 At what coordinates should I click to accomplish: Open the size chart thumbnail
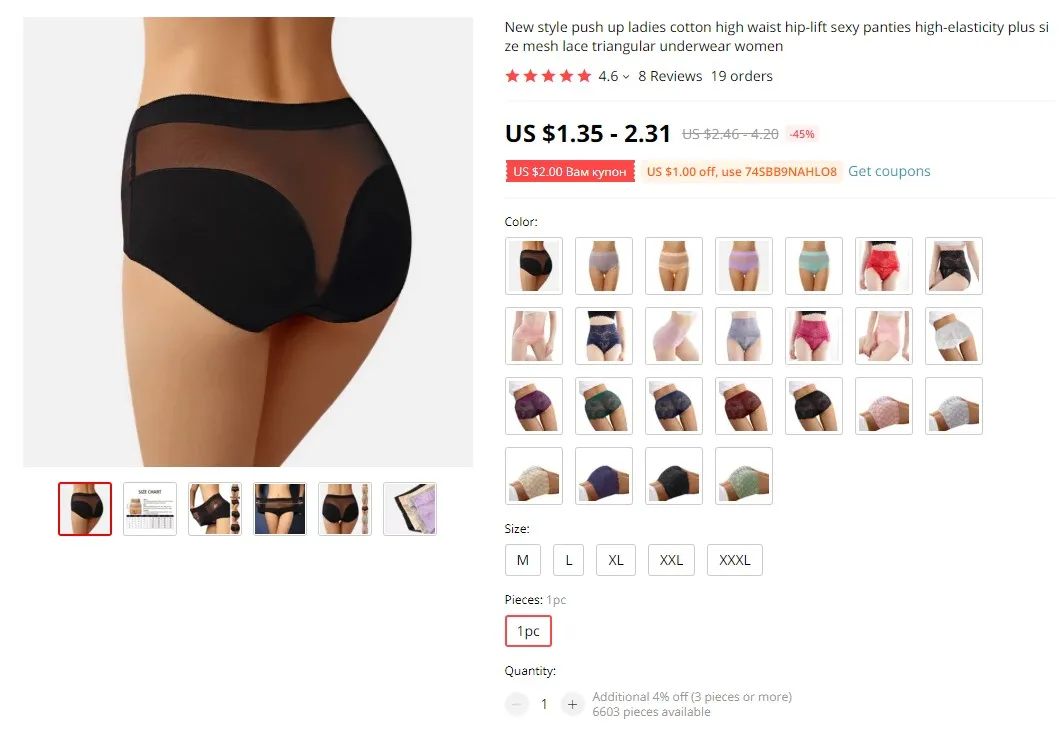pos(150,509)
